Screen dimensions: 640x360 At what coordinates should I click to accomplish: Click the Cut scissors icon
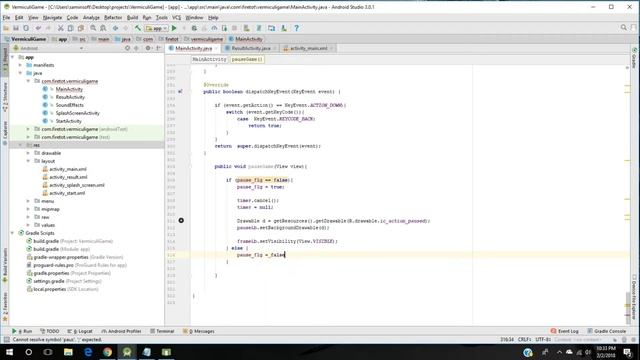click(60, 28)
